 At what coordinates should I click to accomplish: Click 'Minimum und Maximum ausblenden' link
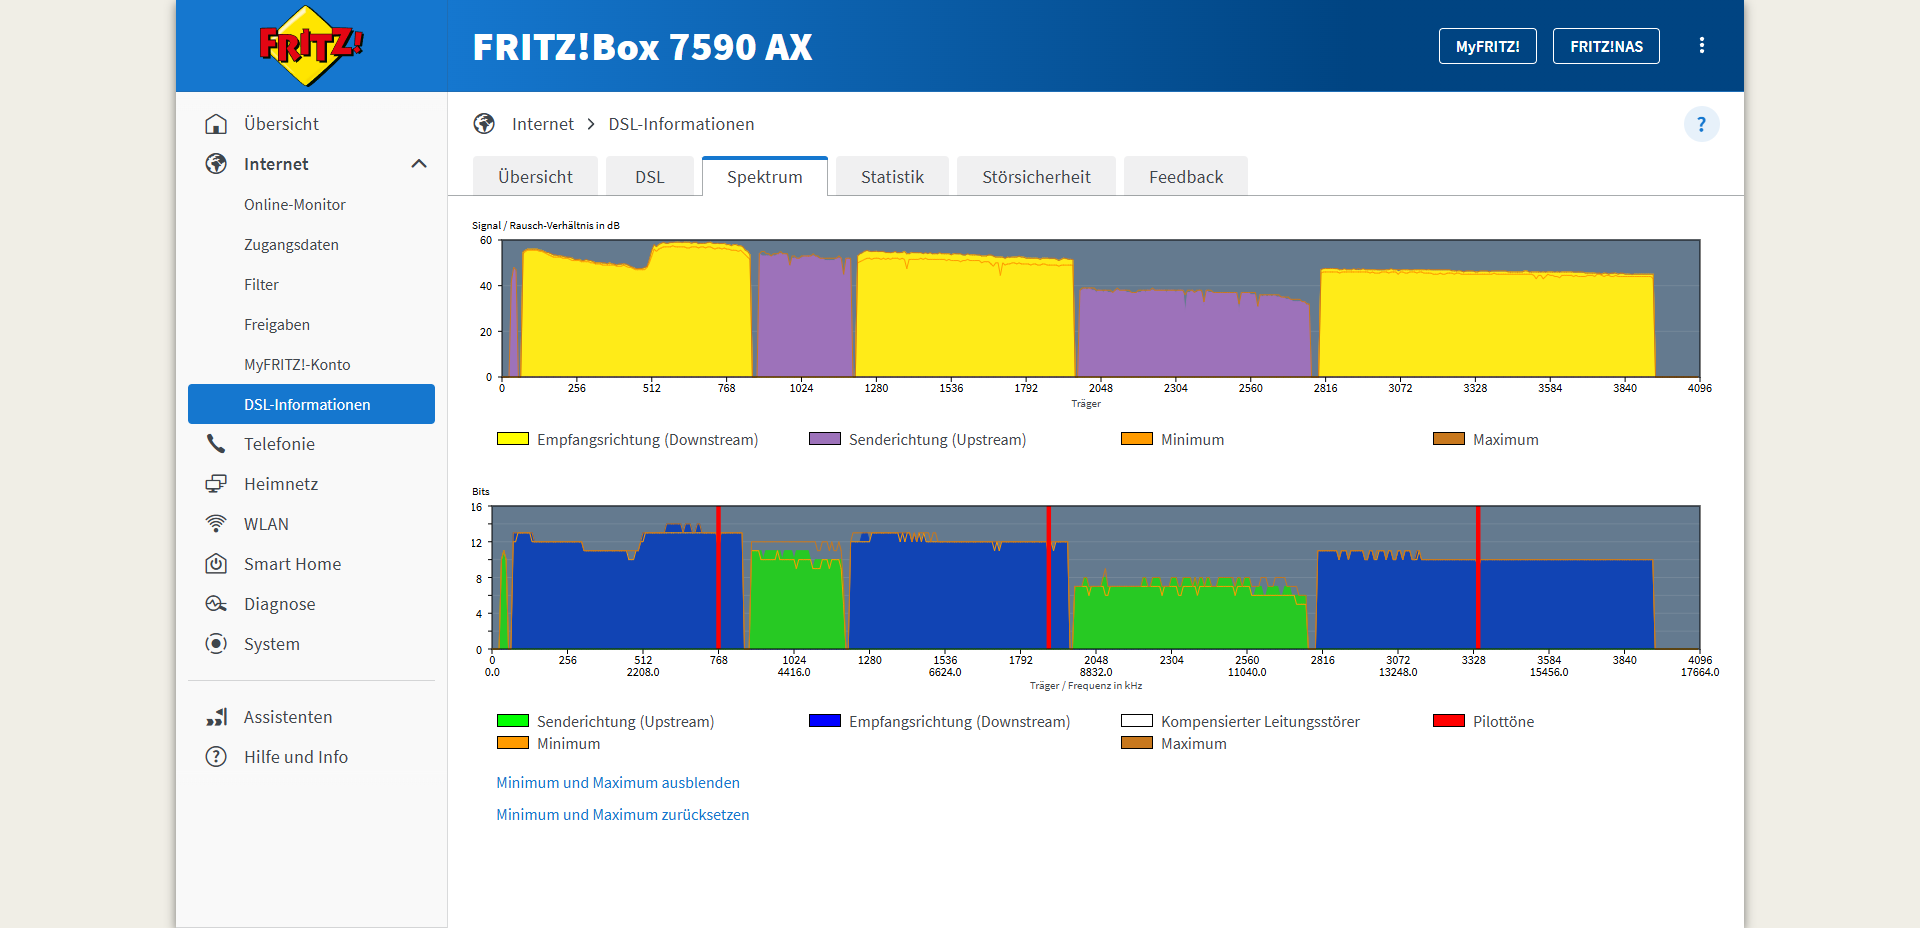coord(618,783)
